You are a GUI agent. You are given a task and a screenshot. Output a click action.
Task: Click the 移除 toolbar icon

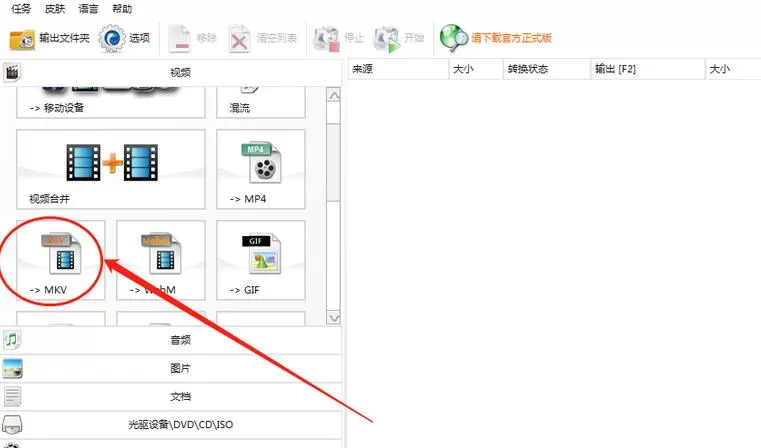coord(179,38)
